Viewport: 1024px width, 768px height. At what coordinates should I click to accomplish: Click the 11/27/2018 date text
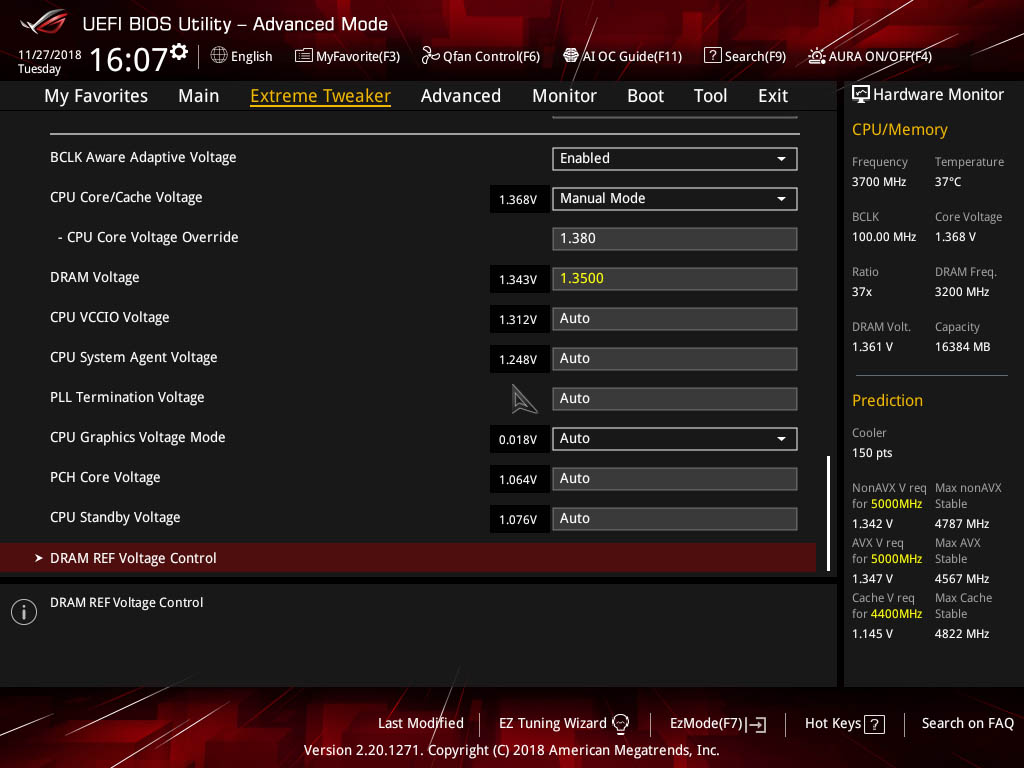point(50,55)
